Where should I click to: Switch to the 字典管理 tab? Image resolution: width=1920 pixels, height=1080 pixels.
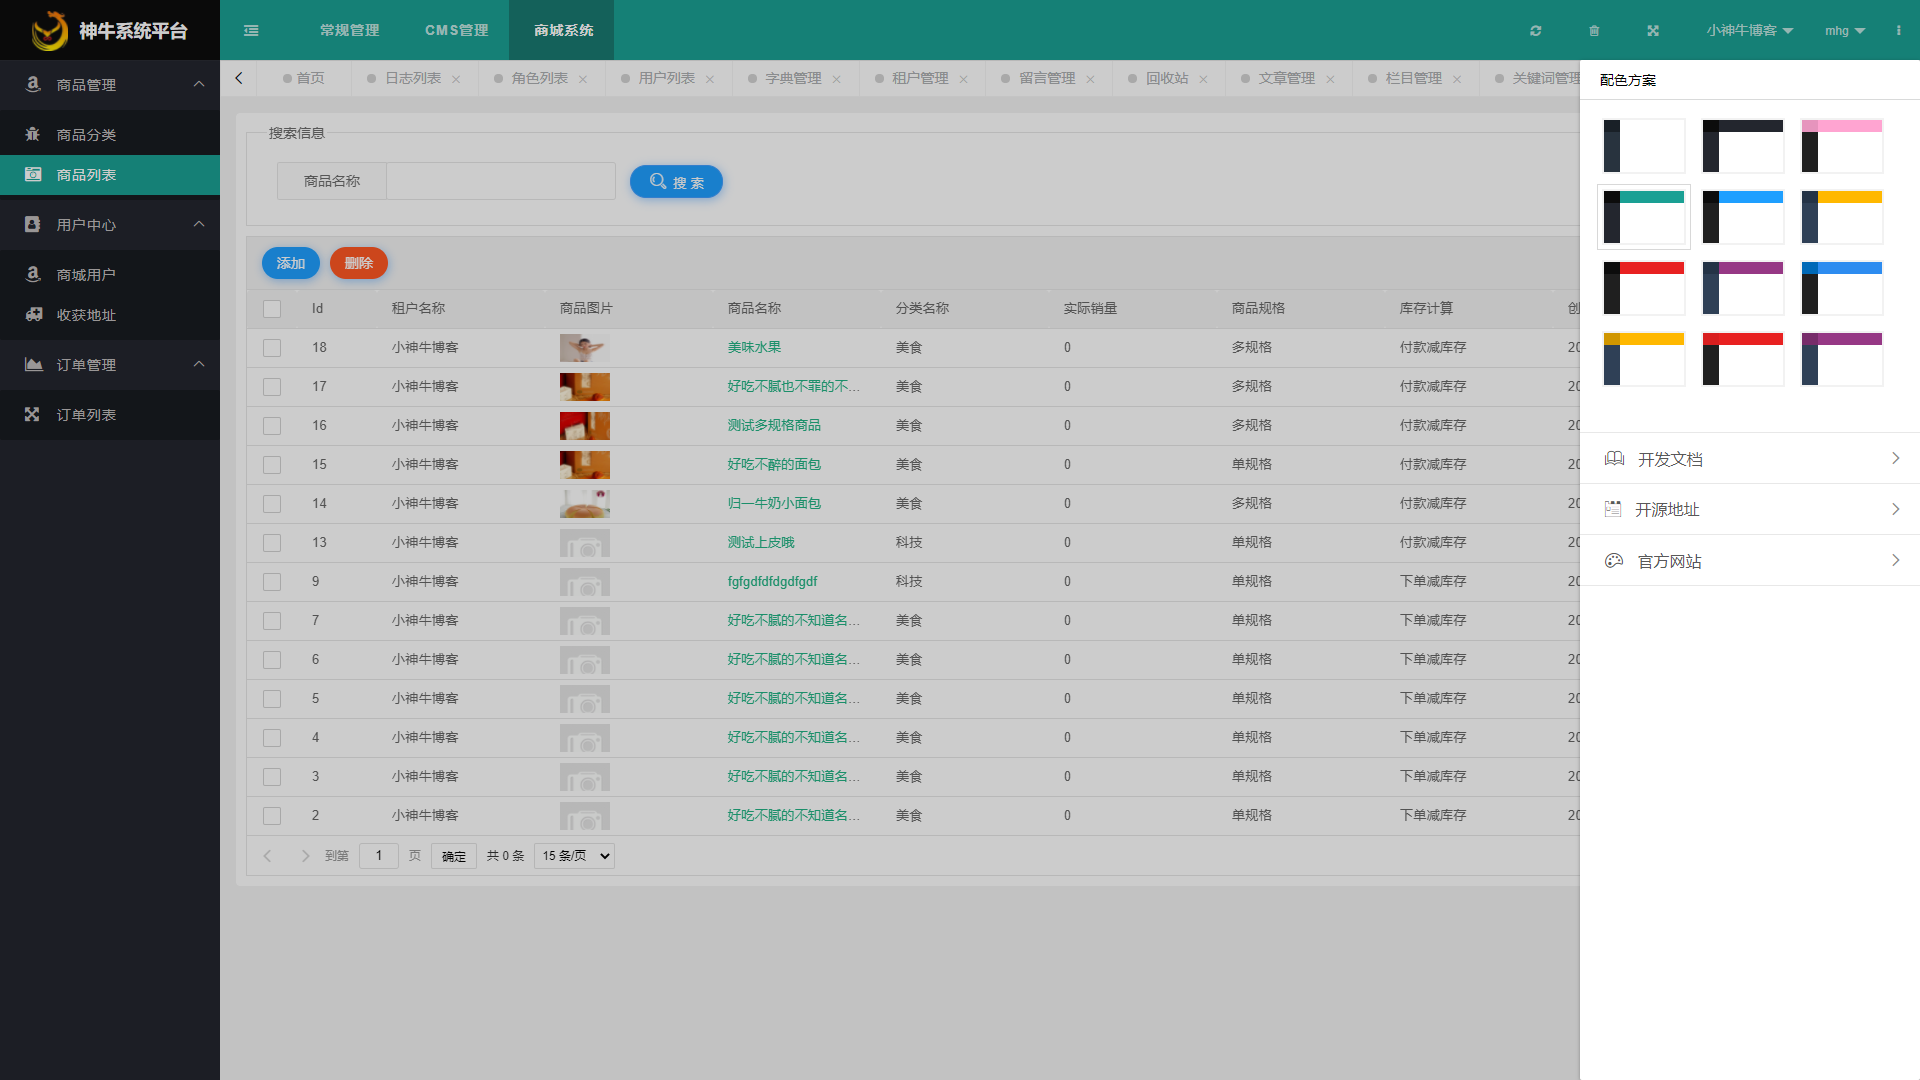point(792,78)
